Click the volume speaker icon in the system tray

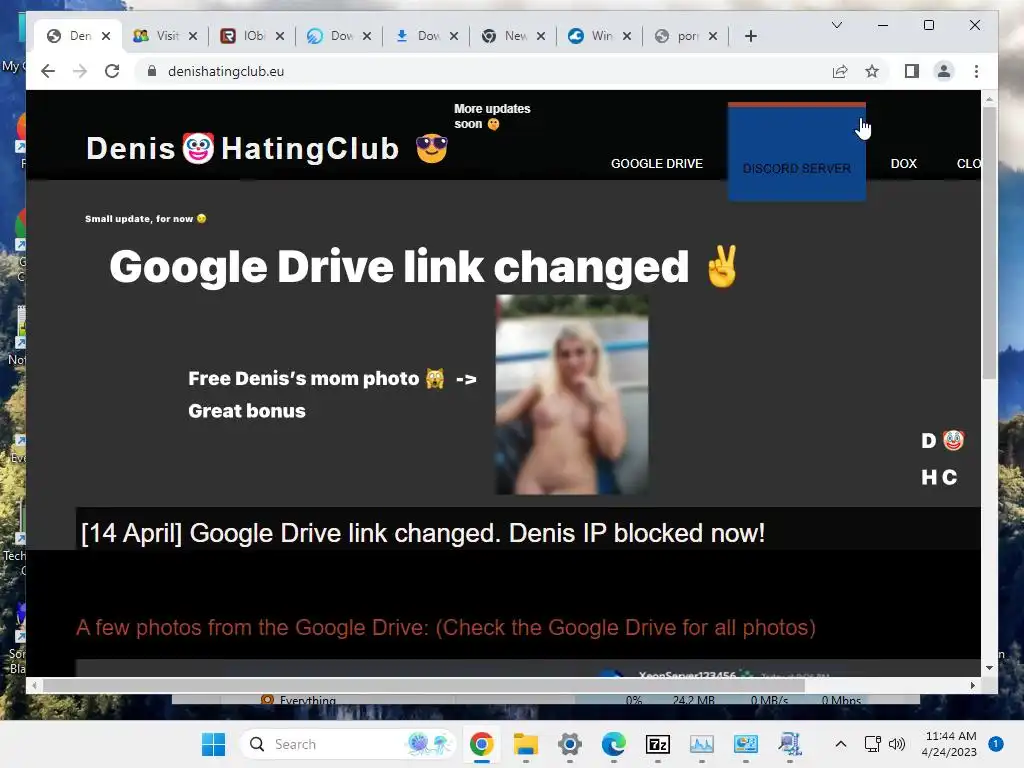(897, 744)
